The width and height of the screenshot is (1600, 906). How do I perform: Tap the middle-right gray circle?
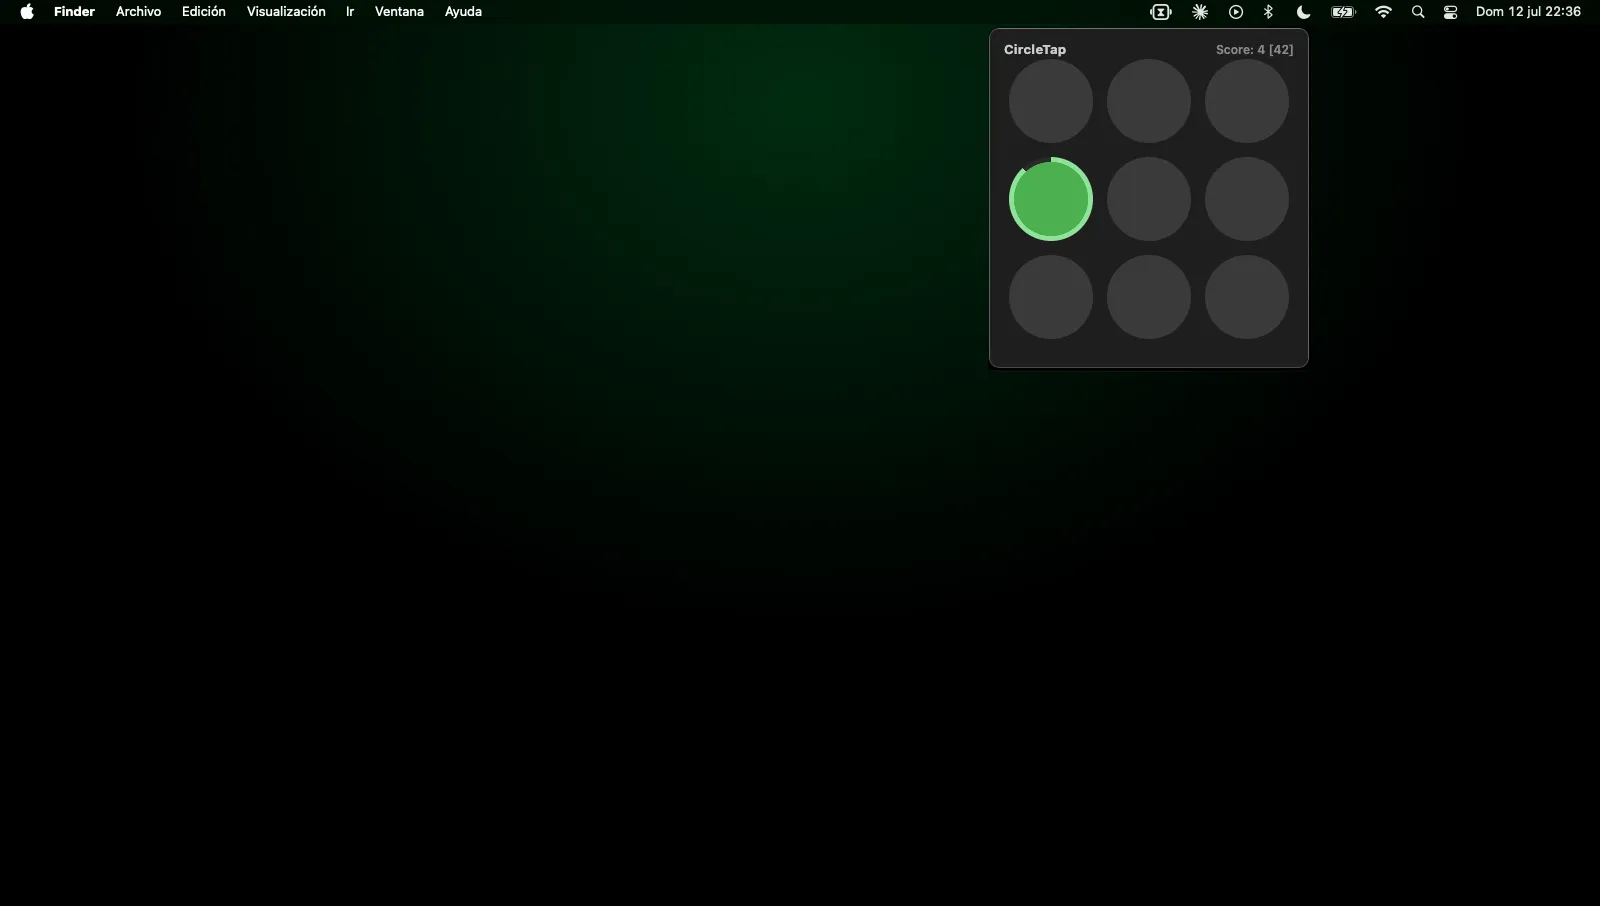tap(1247, 199)
